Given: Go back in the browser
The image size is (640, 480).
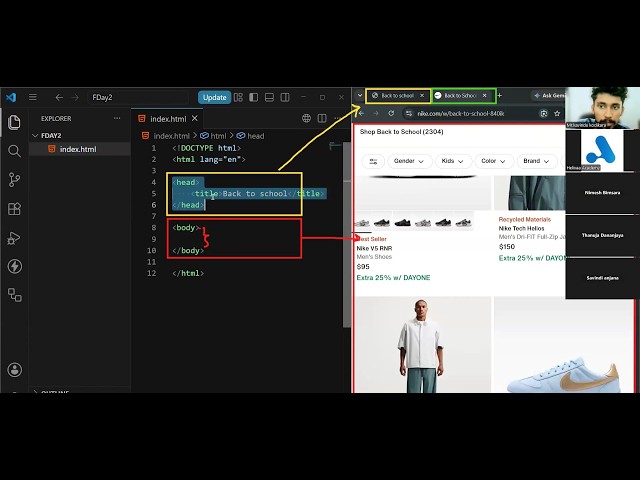Looking at the screenshot, I should coord(361,113).
